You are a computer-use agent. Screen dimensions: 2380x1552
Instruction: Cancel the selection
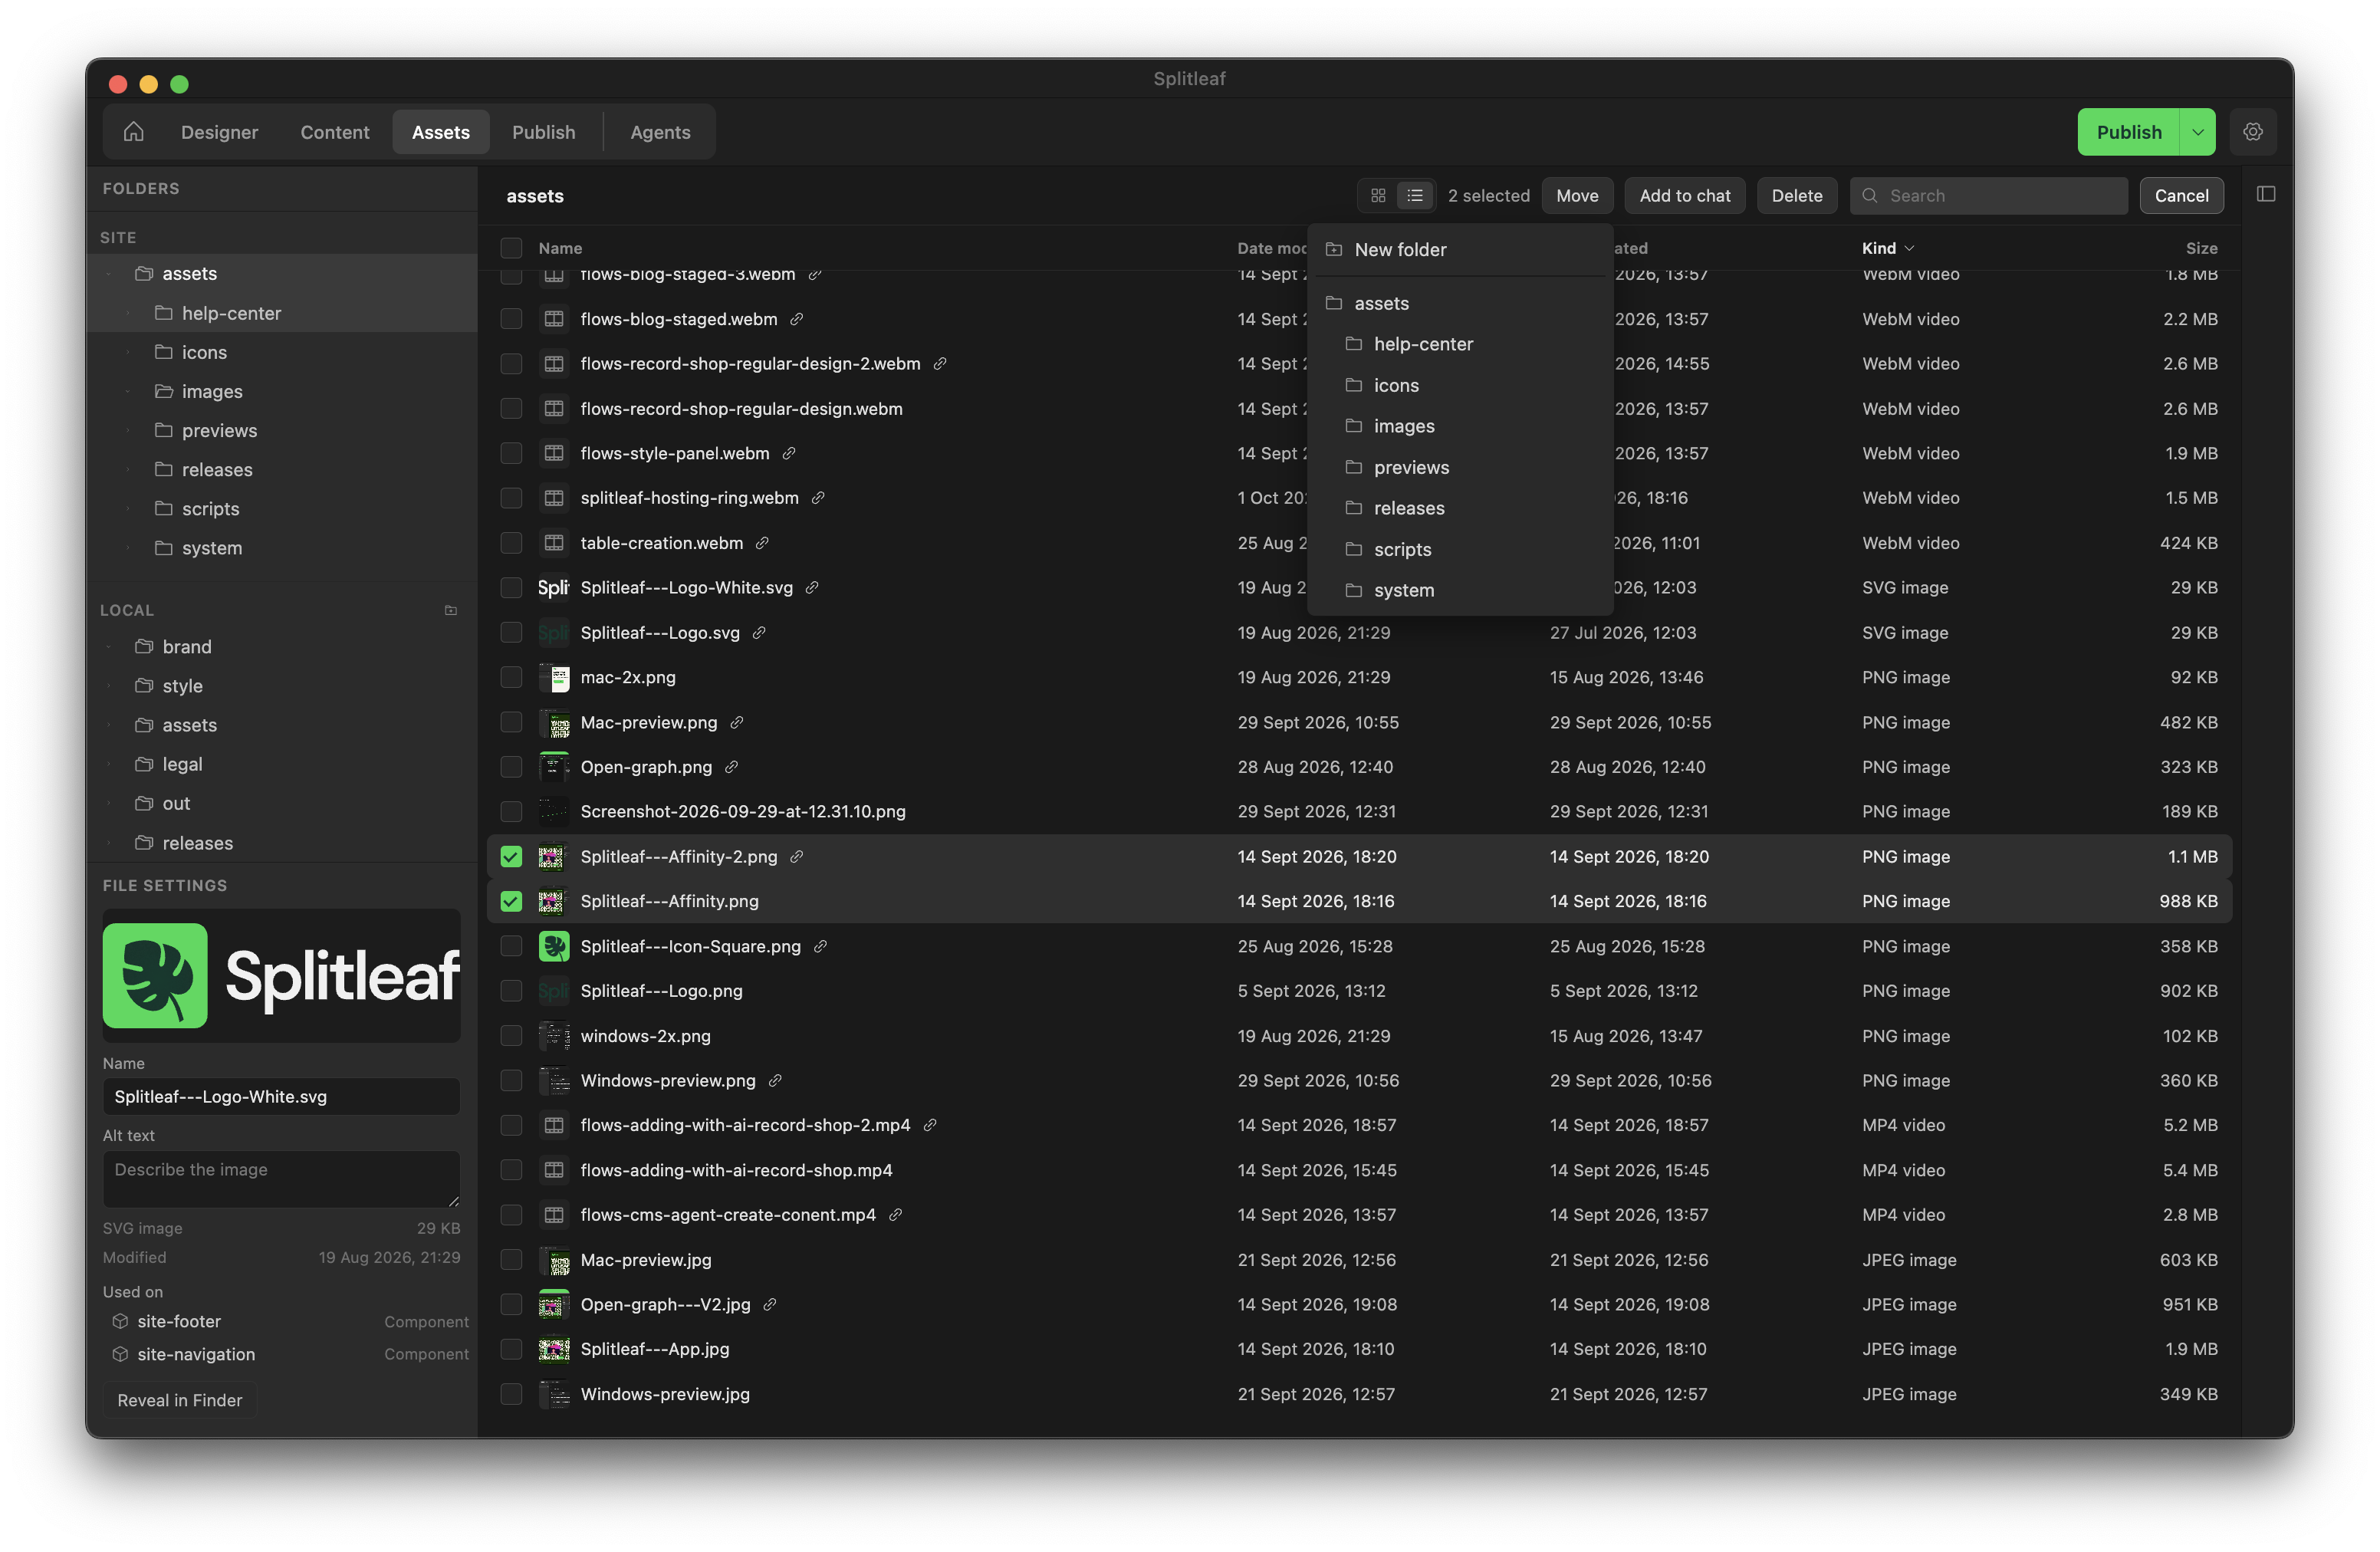(2181, 196)
